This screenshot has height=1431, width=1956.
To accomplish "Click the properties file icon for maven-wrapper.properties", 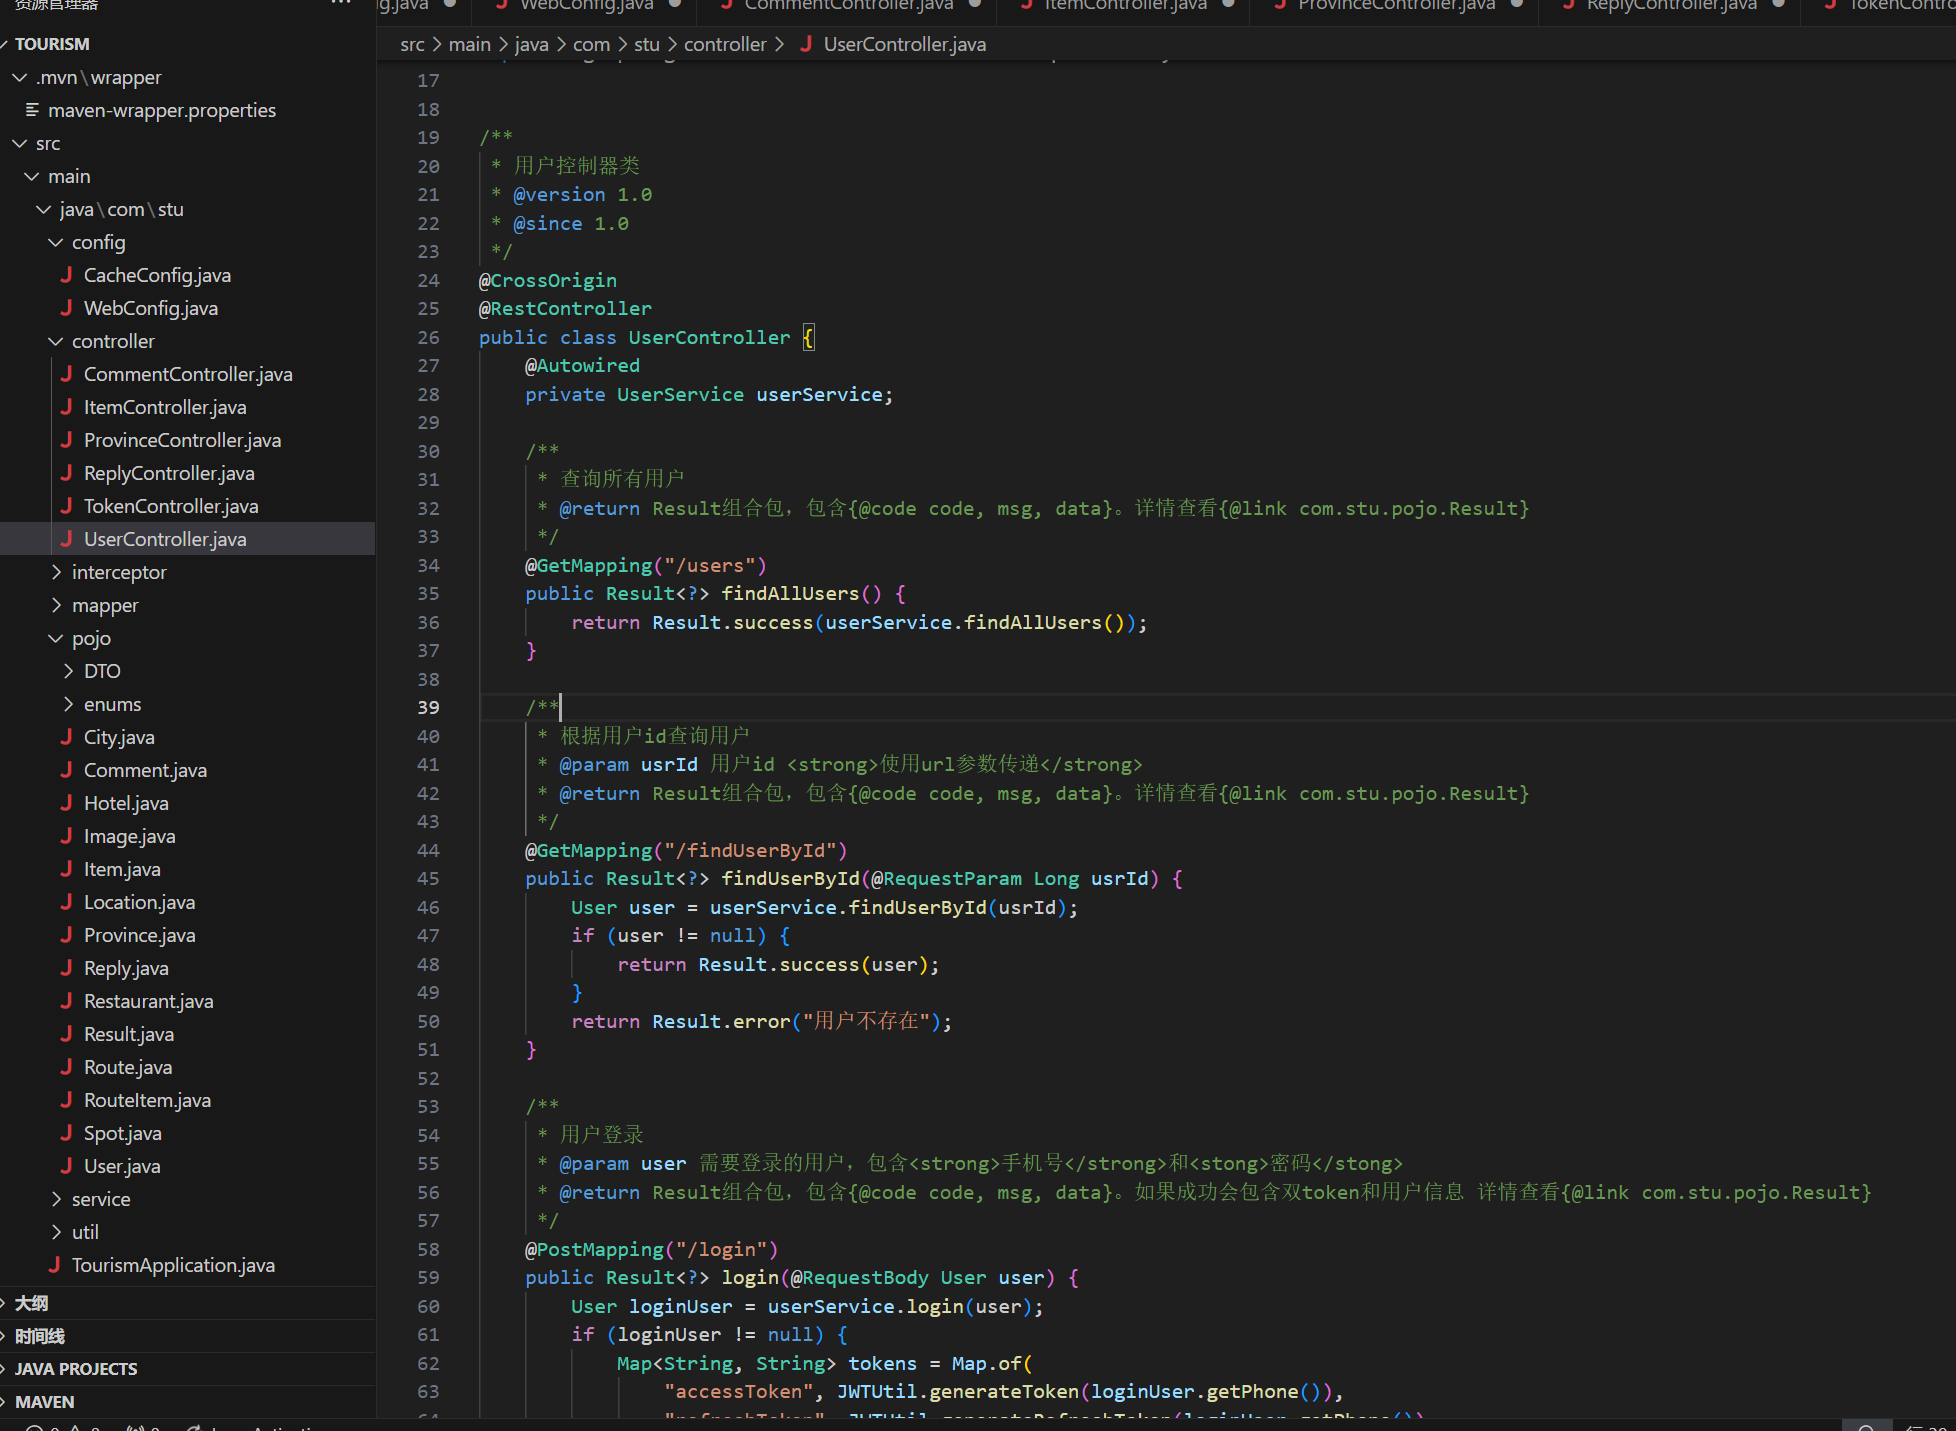I will coord(32,110).
